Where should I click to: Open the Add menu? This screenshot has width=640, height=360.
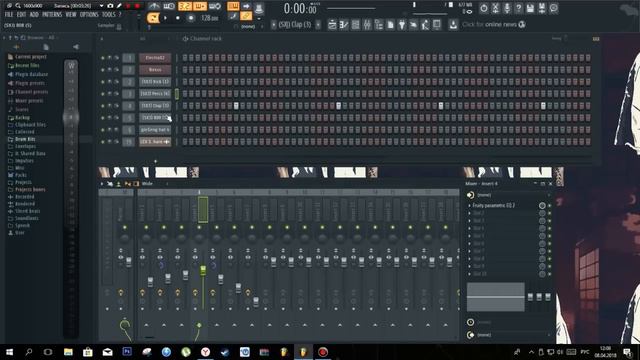[34, 14]
